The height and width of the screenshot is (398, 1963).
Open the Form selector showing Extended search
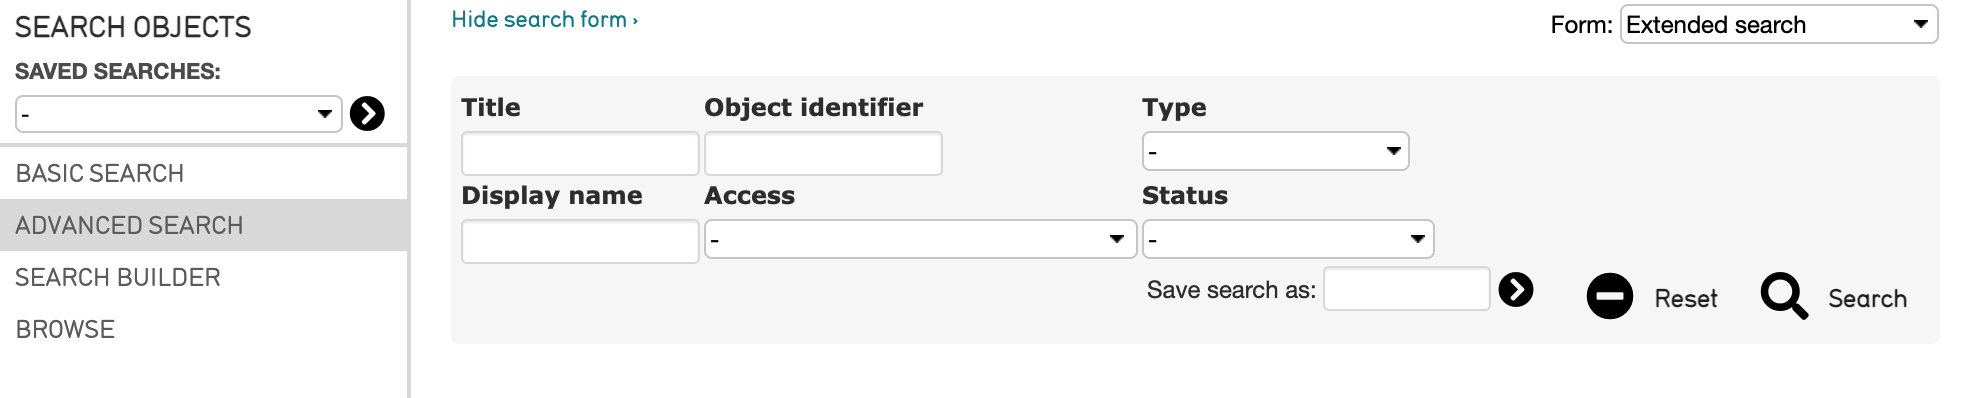pos(1779,24)
